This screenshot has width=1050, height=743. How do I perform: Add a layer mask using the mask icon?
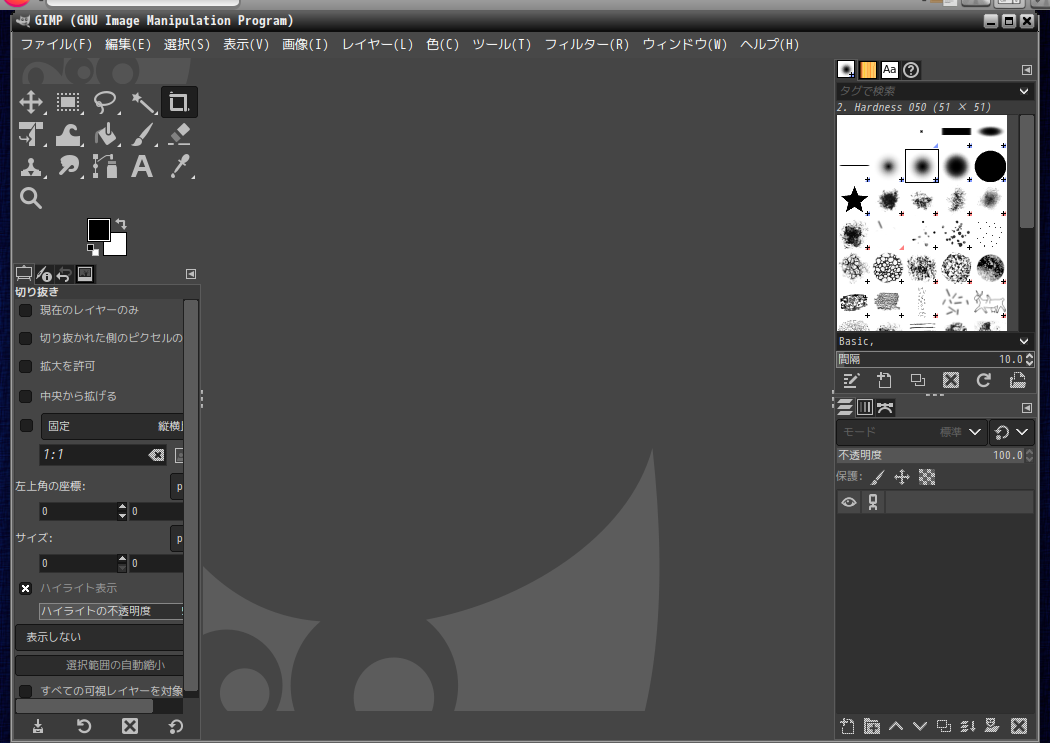point(992,726)
